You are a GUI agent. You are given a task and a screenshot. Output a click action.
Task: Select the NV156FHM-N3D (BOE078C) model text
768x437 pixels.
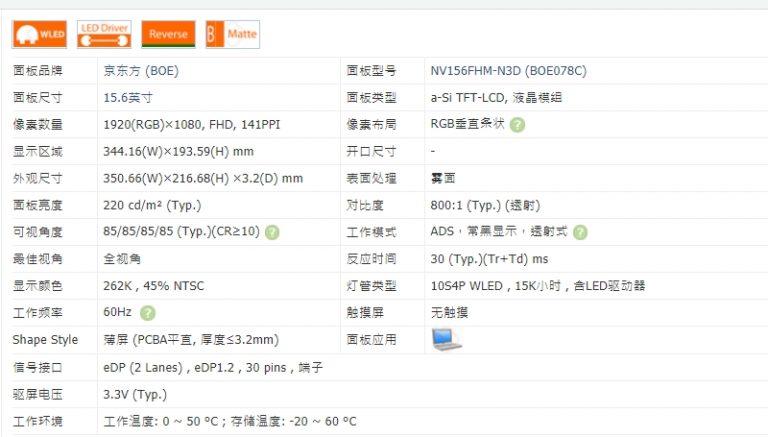508,71
